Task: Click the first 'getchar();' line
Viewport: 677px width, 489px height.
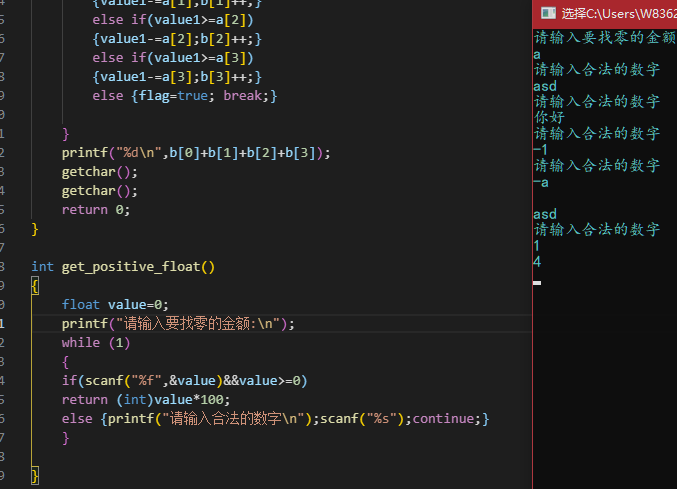Action: tap(100, 172)
